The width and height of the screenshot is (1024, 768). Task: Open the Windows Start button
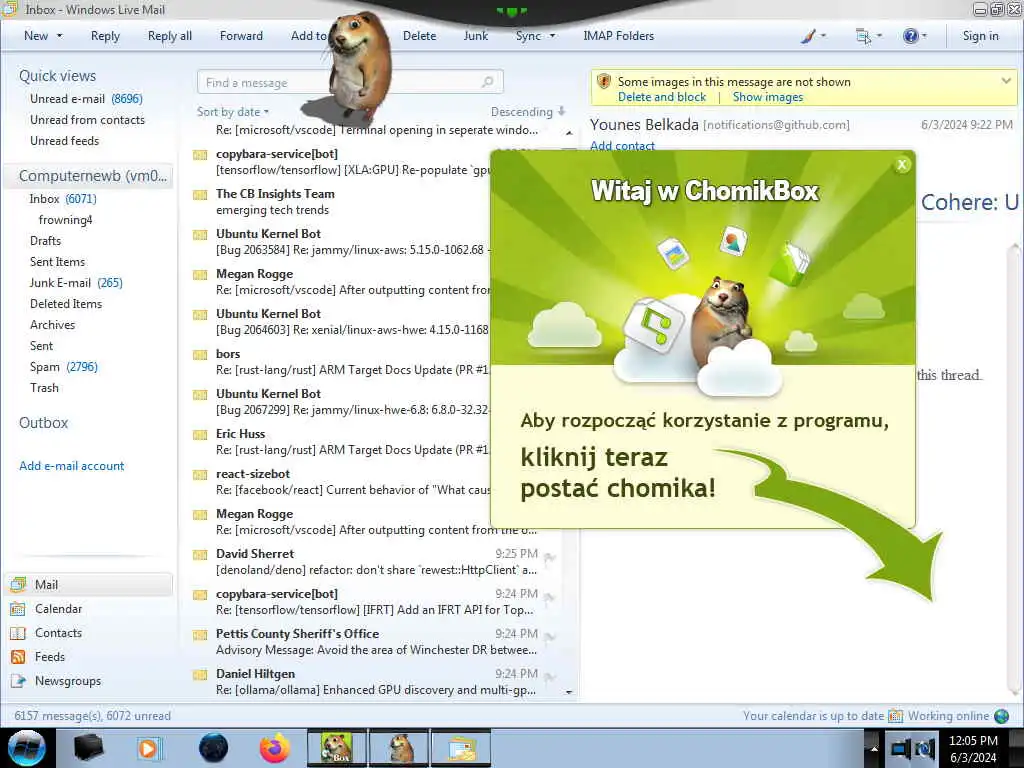click(x=26, y=748)
